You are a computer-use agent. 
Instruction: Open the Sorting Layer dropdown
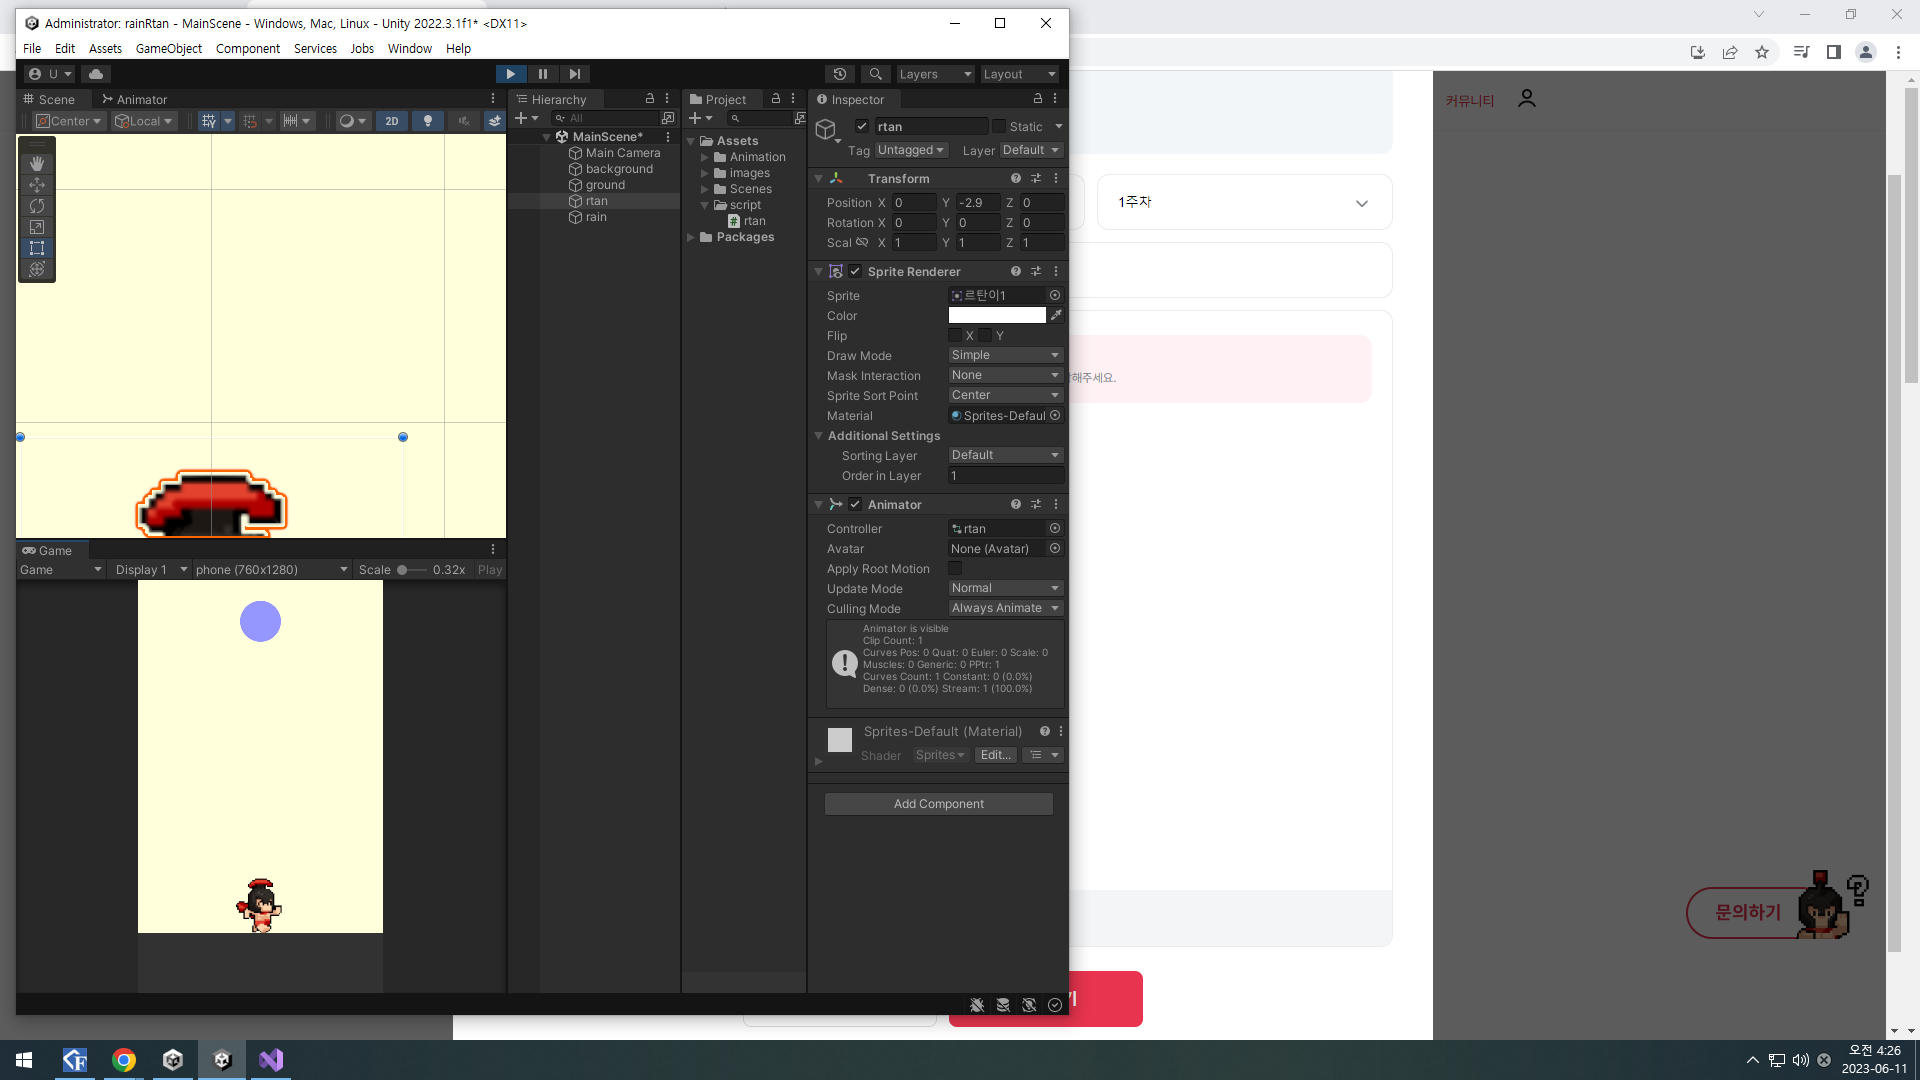[x=1005, y=455]
